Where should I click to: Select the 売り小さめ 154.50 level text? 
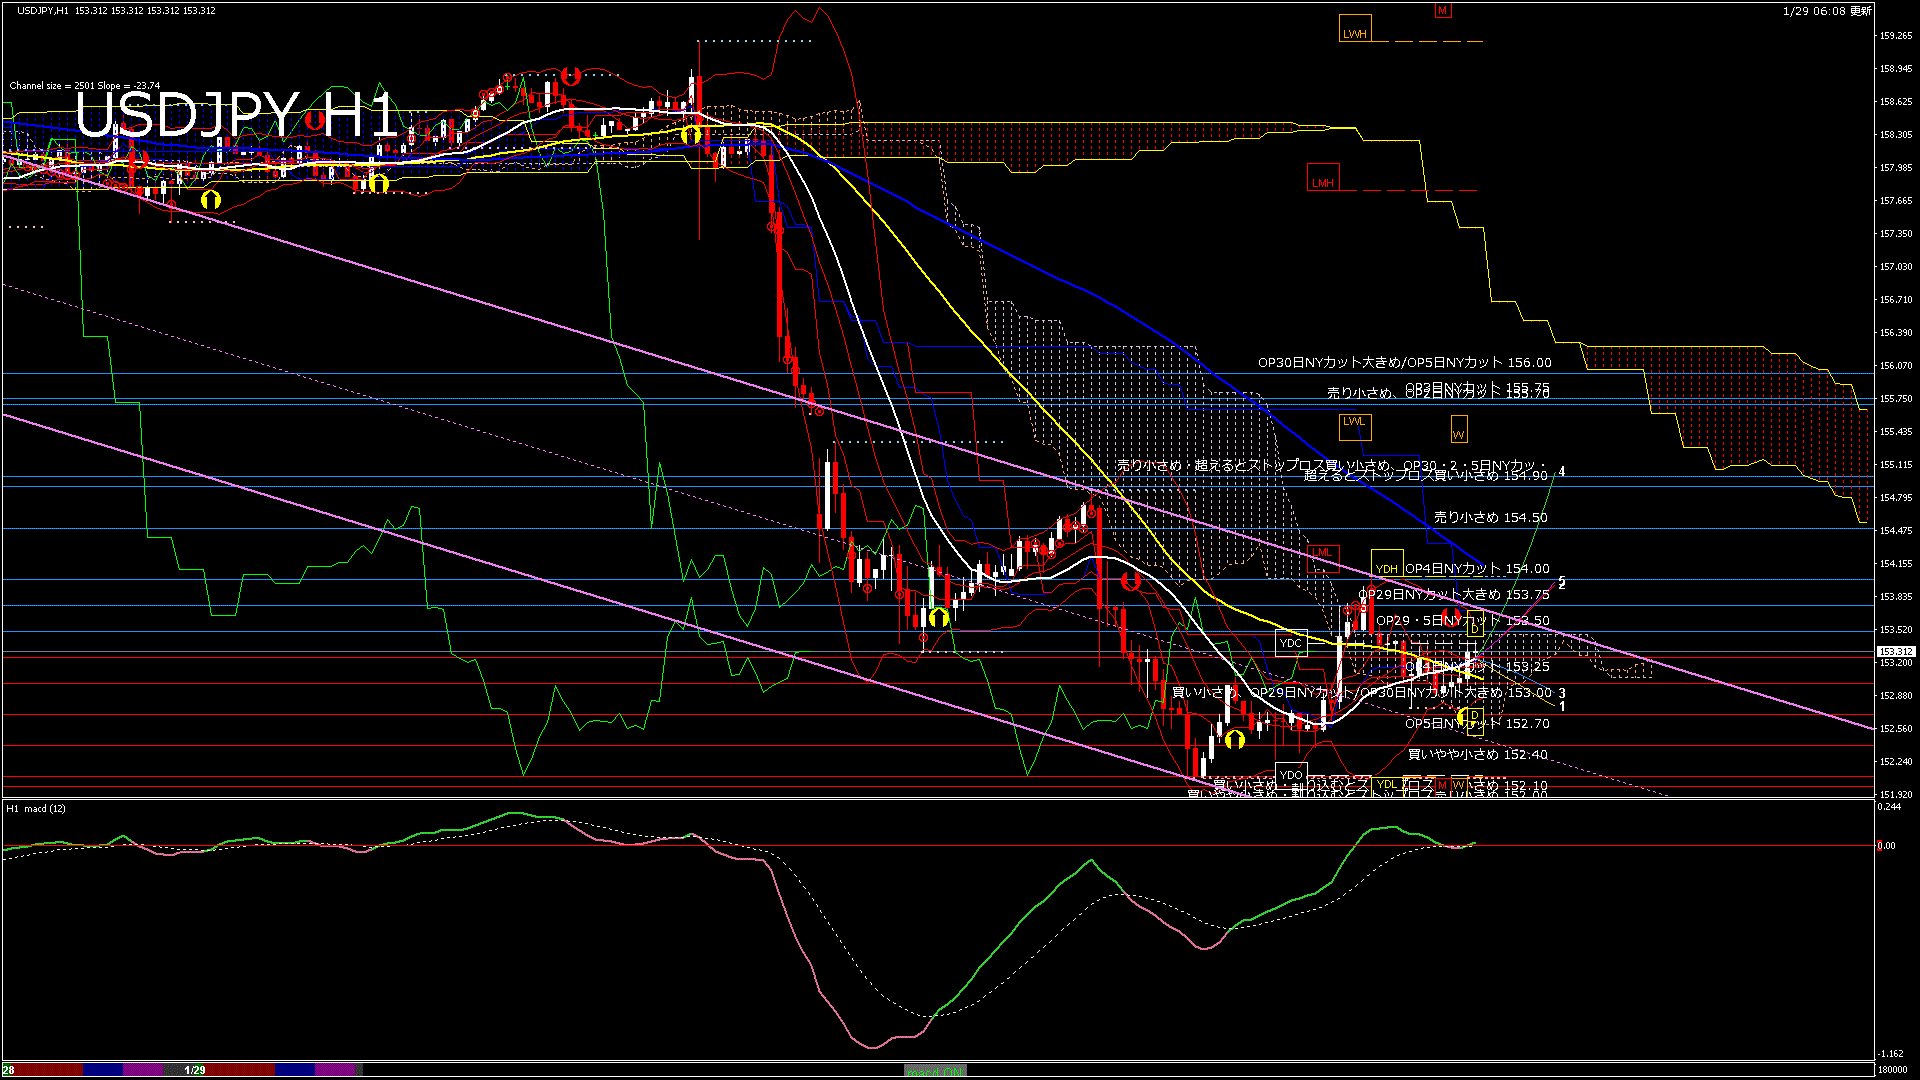(1490, 517)
